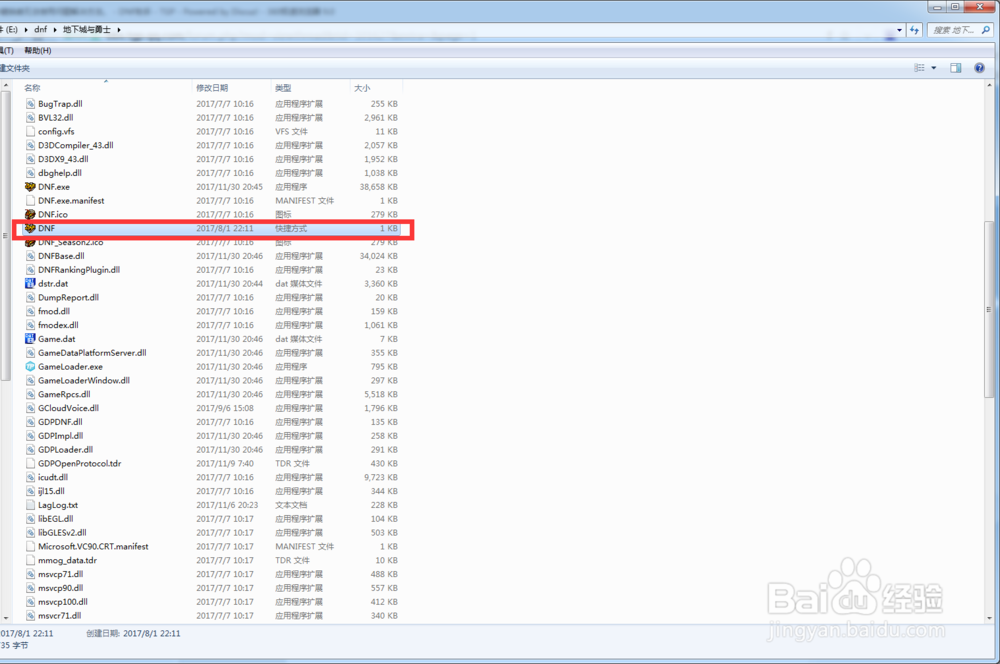Image resolution: width=1000 pixels, height=664 pixels.
Task: Sort by the 大小 column header
Action: (362, 88)
